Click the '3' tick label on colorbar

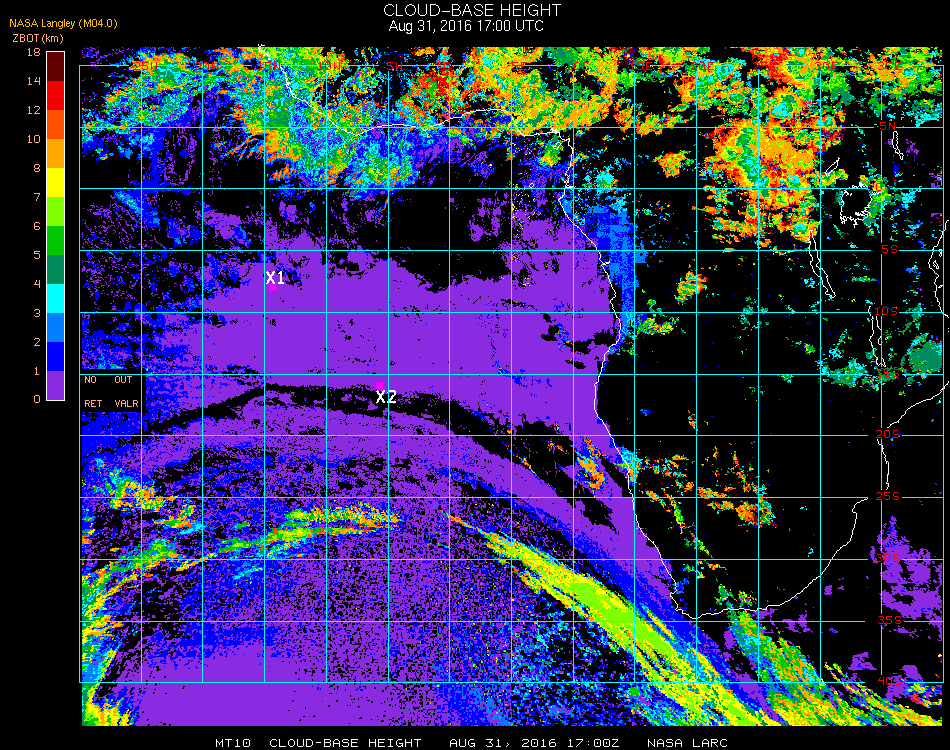click(36, 313)
